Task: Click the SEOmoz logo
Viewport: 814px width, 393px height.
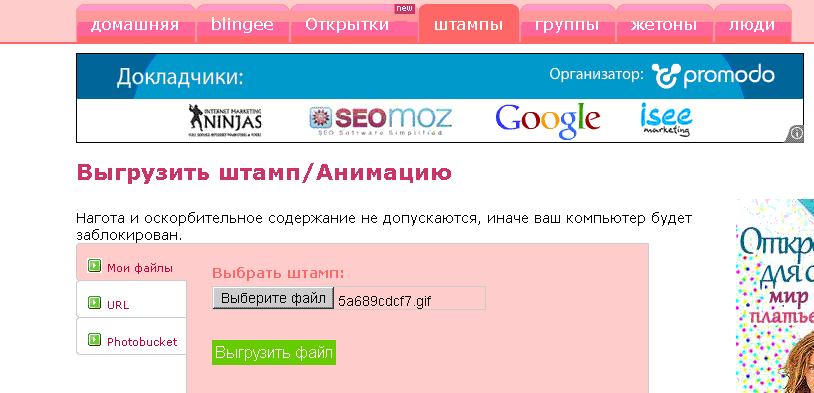Action: point(381,121)
